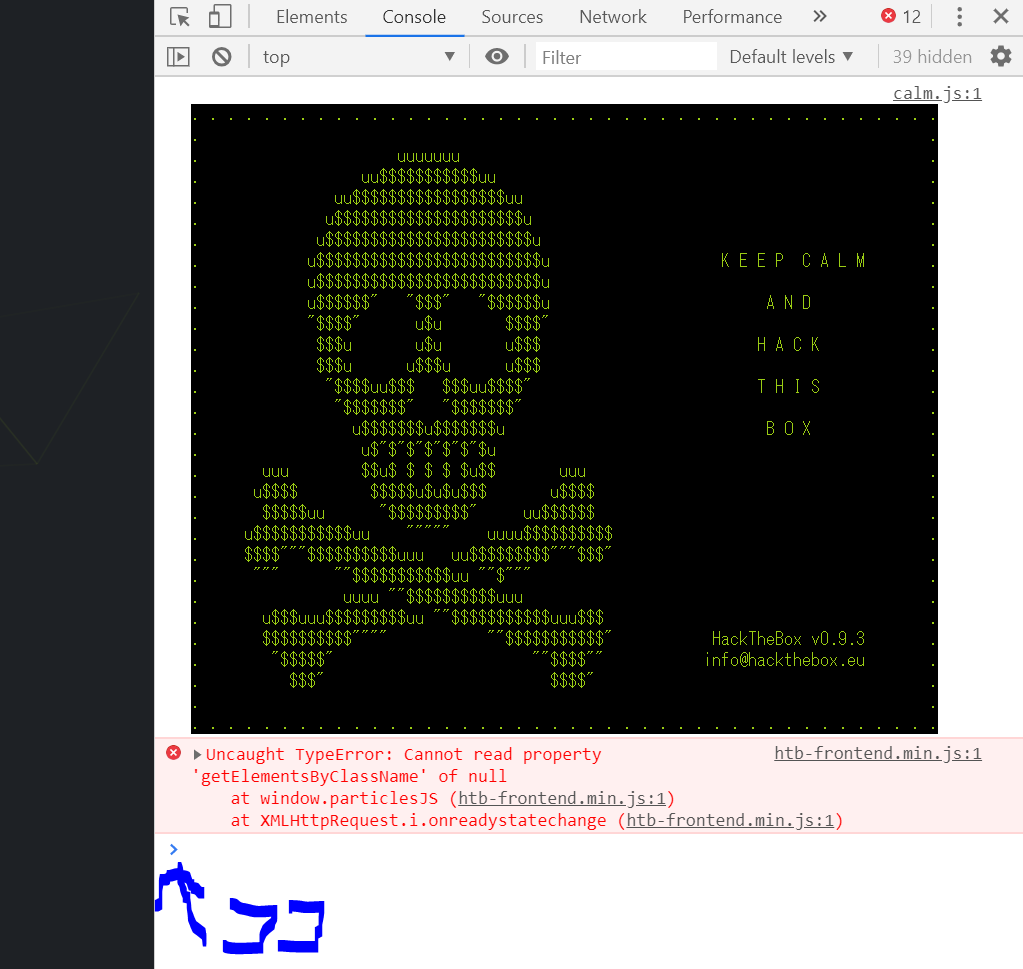Focus the console Filter field
Viewport: 1023px width, 969px height.
click(x=626, y=57)
